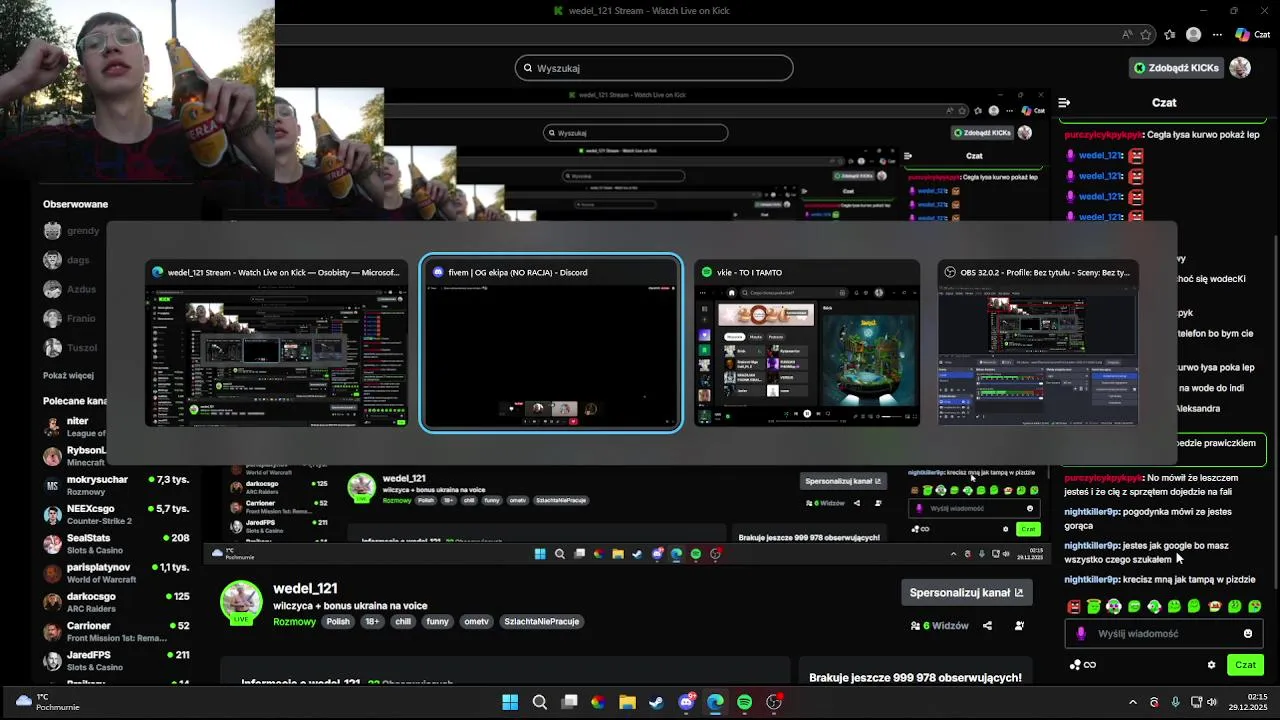Open recommended channel 'mokrysuchar'
The height and width of the screenshot is (720, 1280).
pyautogui.click(x=116, y=485)
